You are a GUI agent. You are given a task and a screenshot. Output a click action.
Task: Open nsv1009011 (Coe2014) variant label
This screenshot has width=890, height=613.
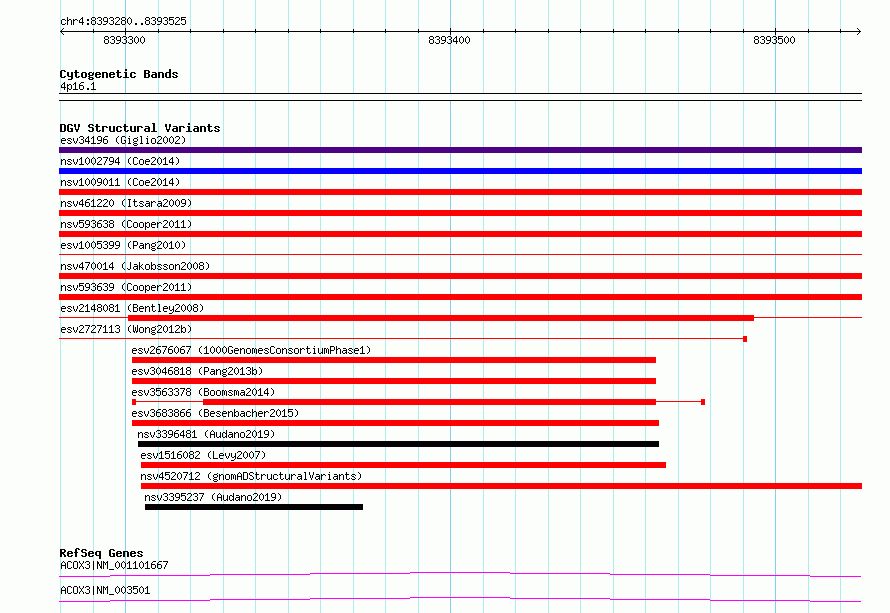[x=120, y=182]
